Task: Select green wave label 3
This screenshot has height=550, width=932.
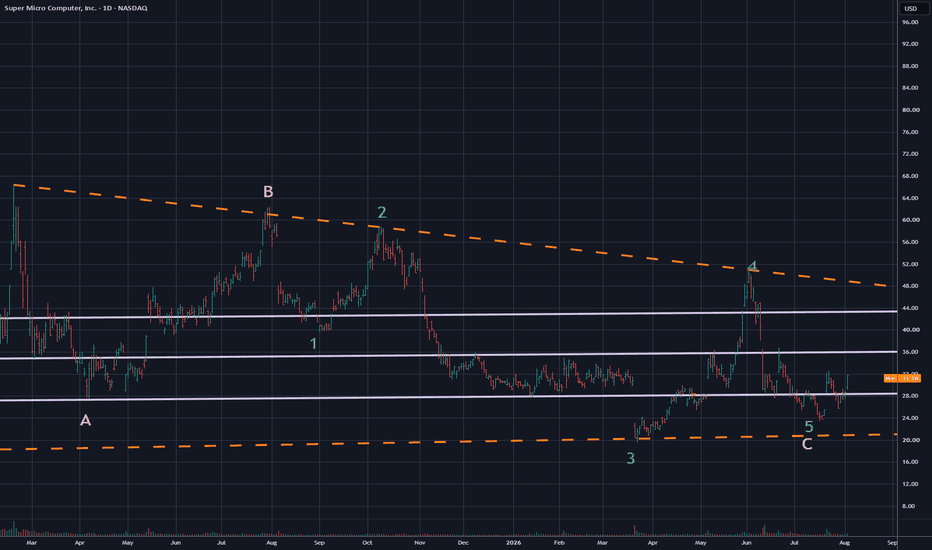Action: point(631,458)
